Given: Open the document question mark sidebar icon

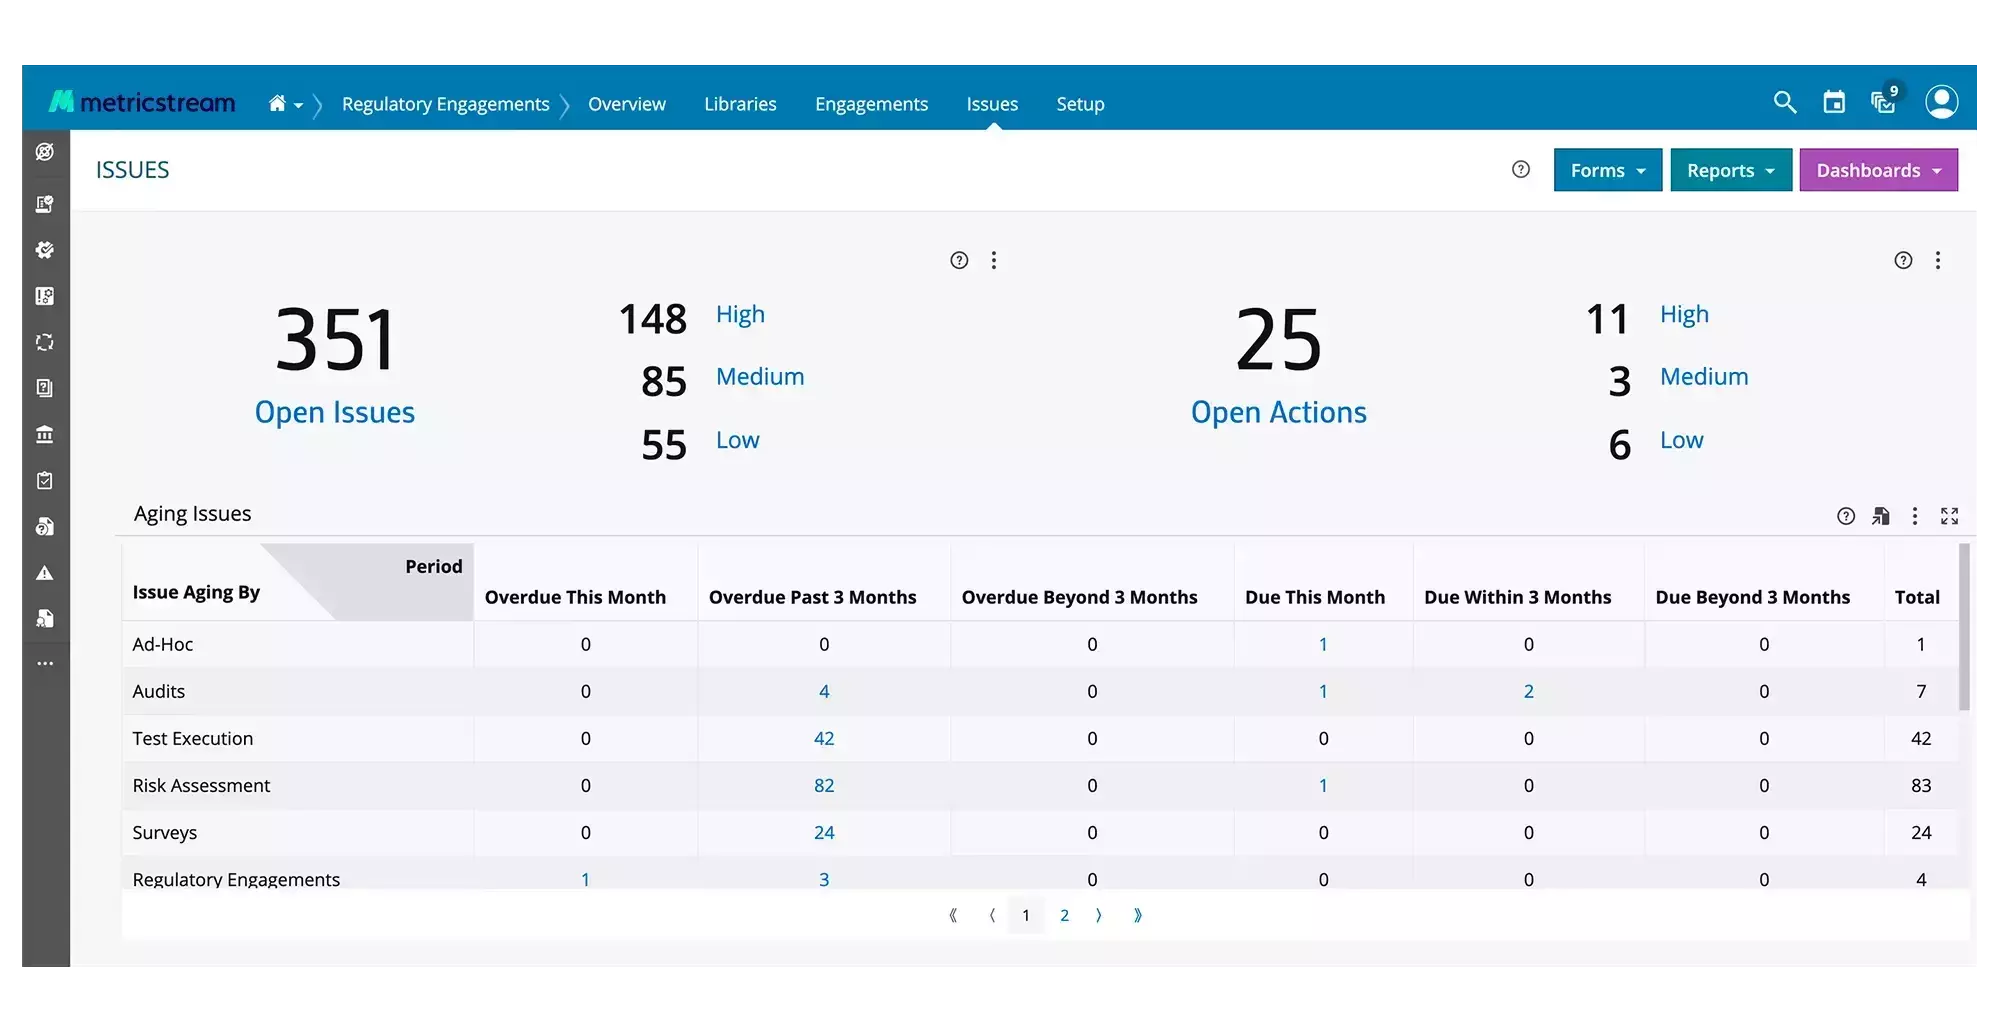Looking at the screenshot, I should [45, 526].
